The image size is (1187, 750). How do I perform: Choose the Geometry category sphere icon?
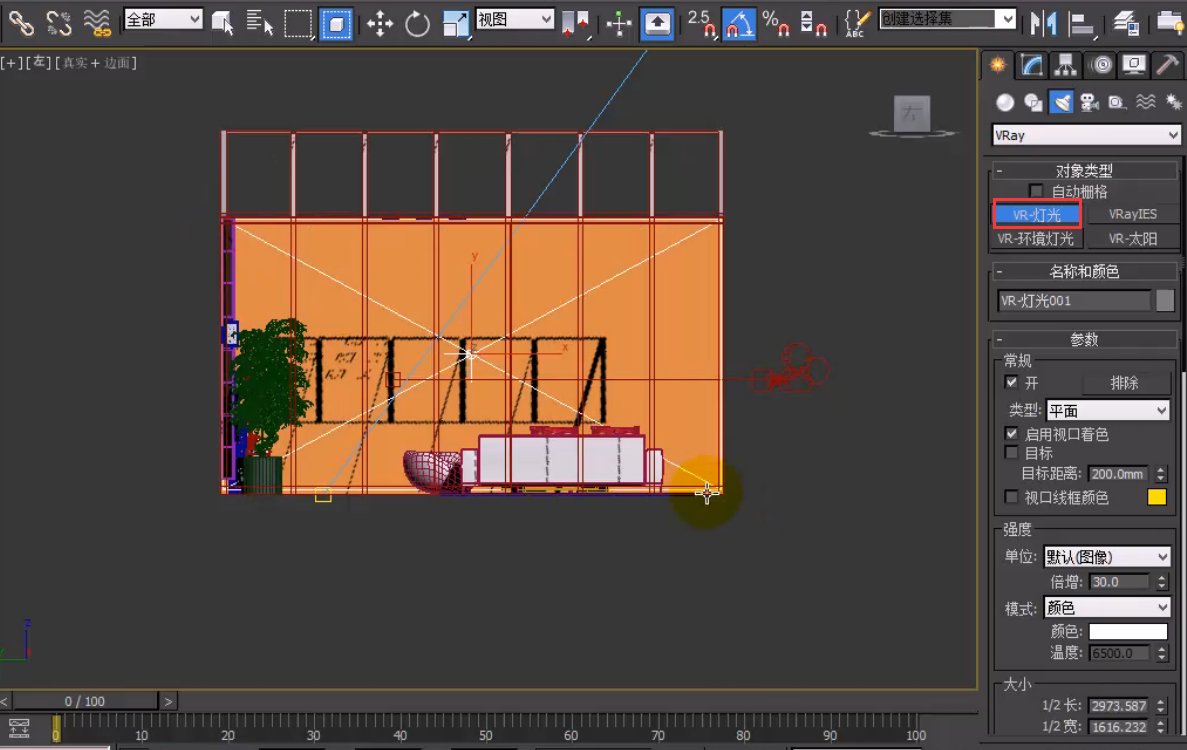point(1005,102)
